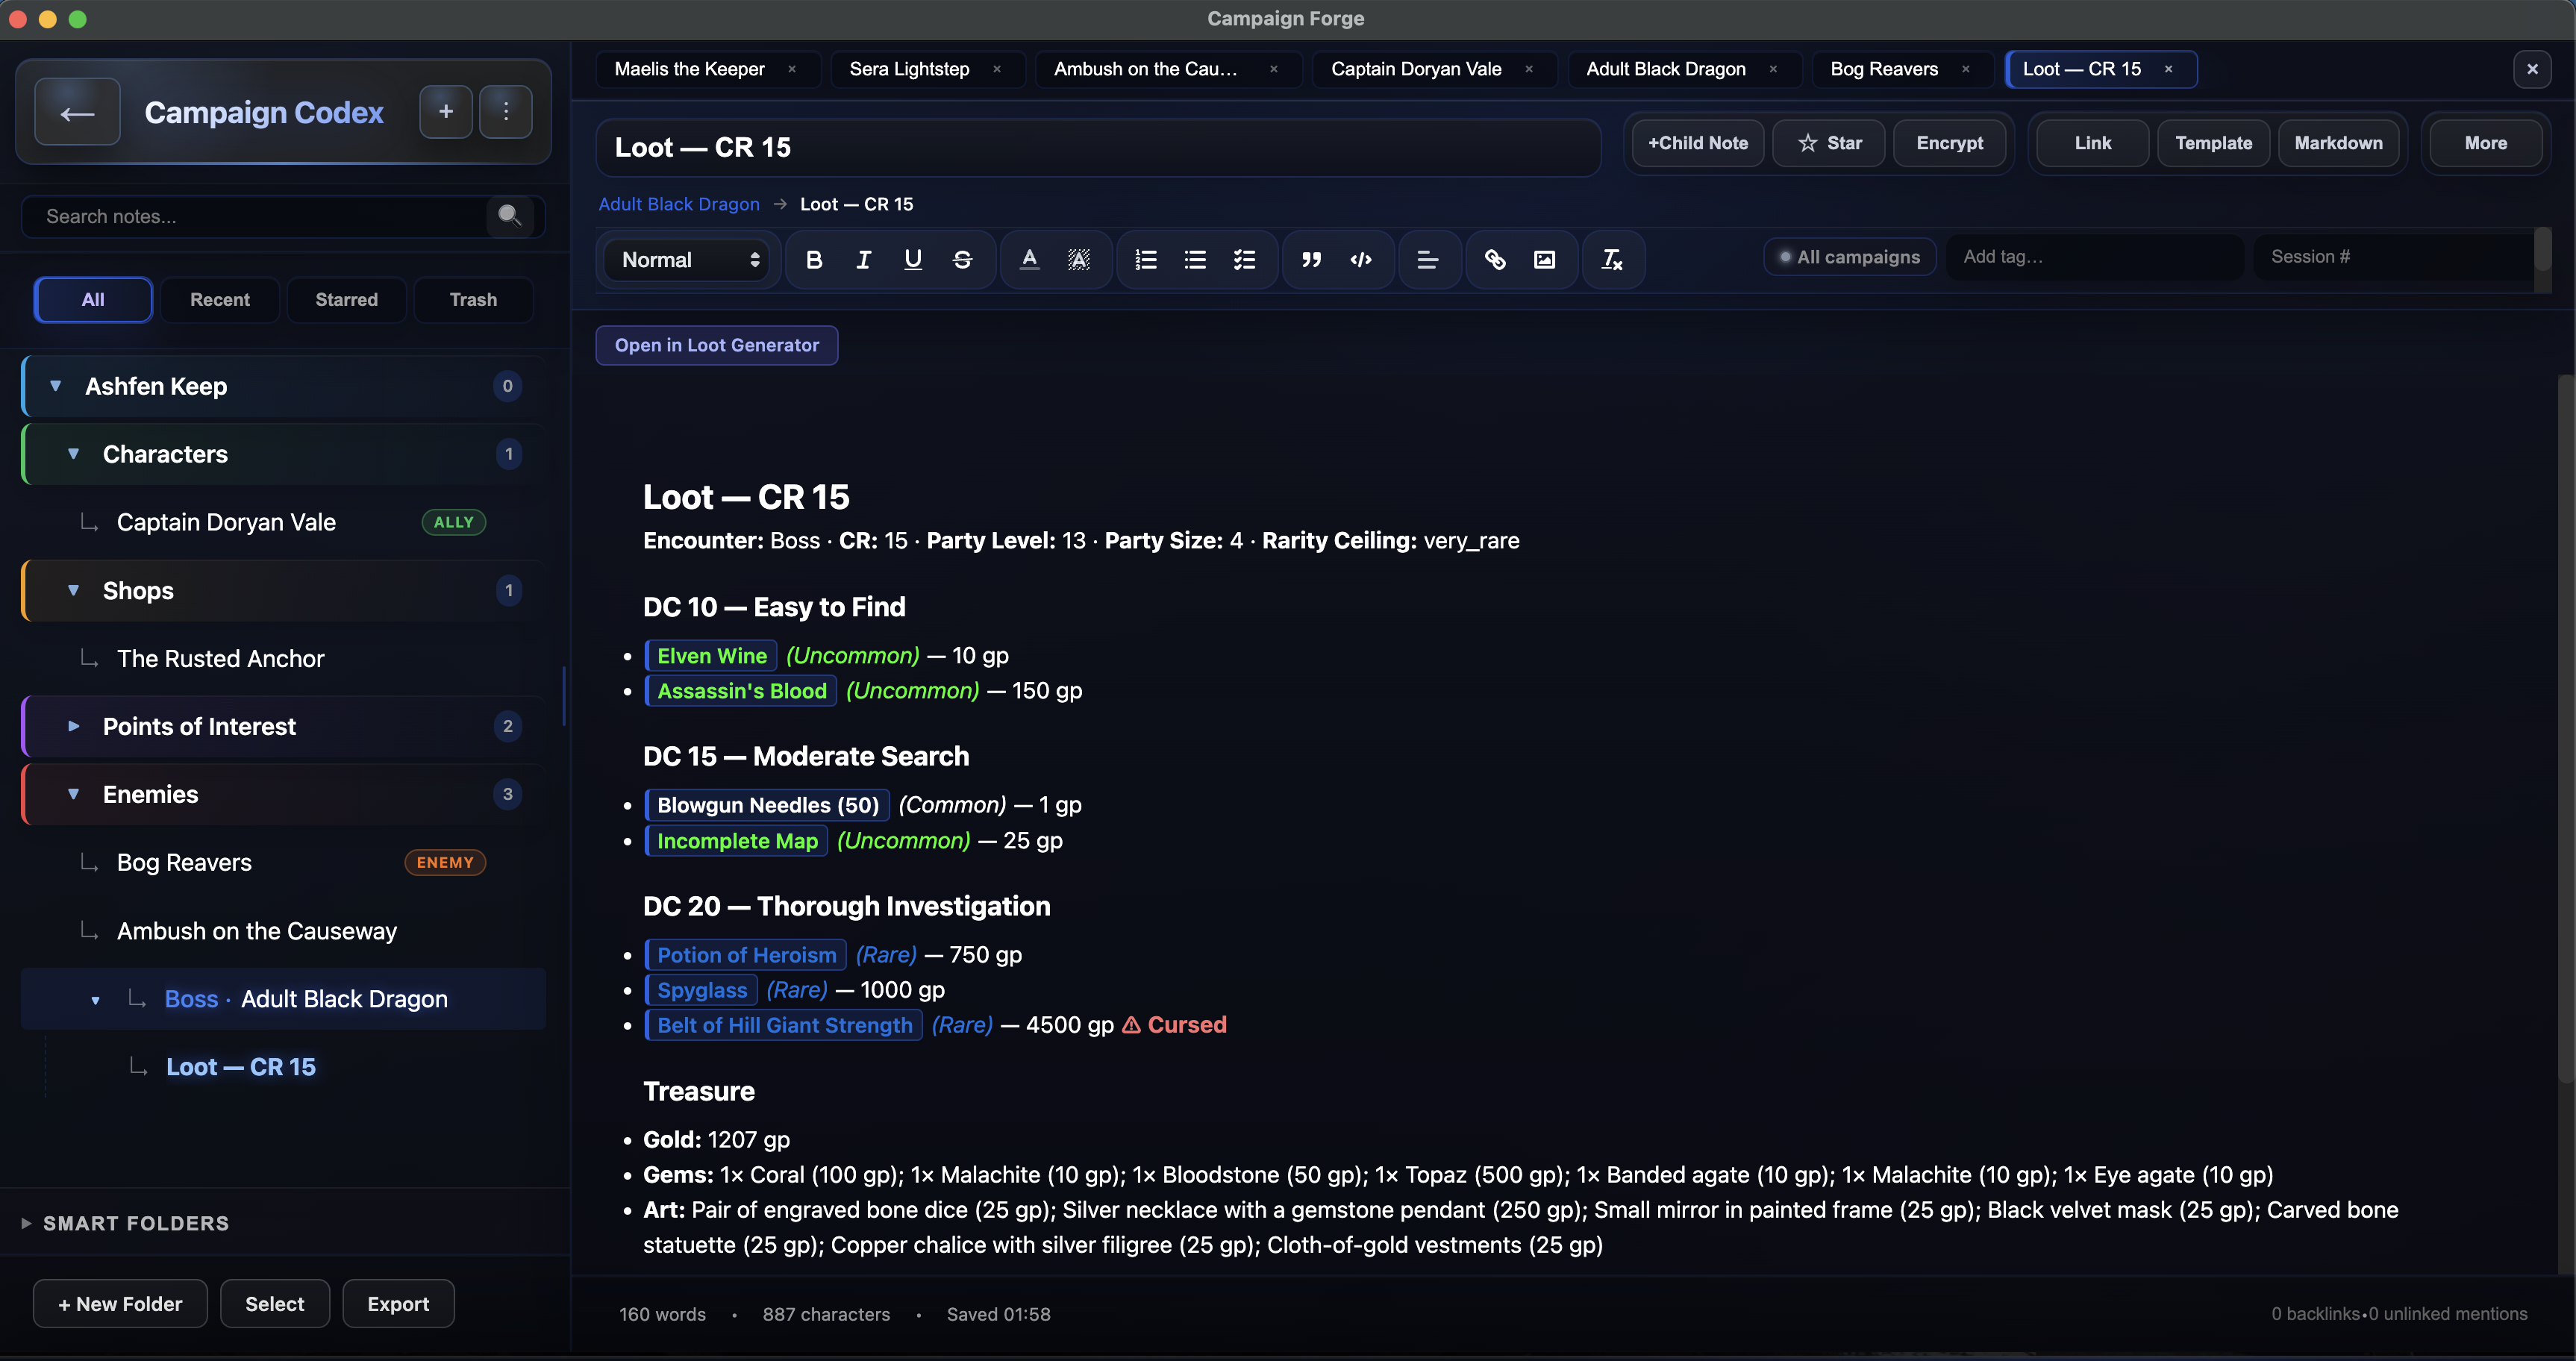2576x1361 pixels.
Task: Close the Sera Lightstep tab
Action: tap(997, 69)
